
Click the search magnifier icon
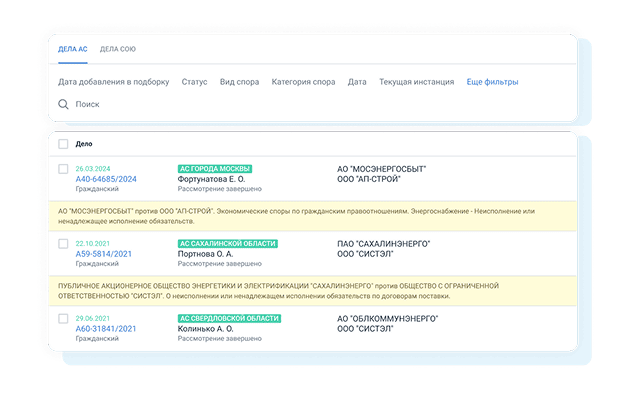(64, 104)
